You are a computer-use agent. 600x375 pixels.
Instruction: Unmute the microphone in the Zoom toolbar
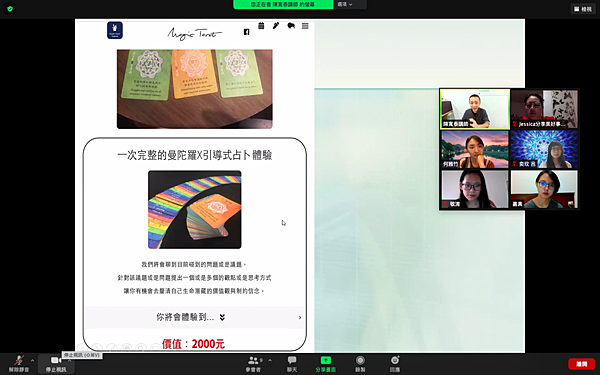pyautogui.click(x=18, y=364)
